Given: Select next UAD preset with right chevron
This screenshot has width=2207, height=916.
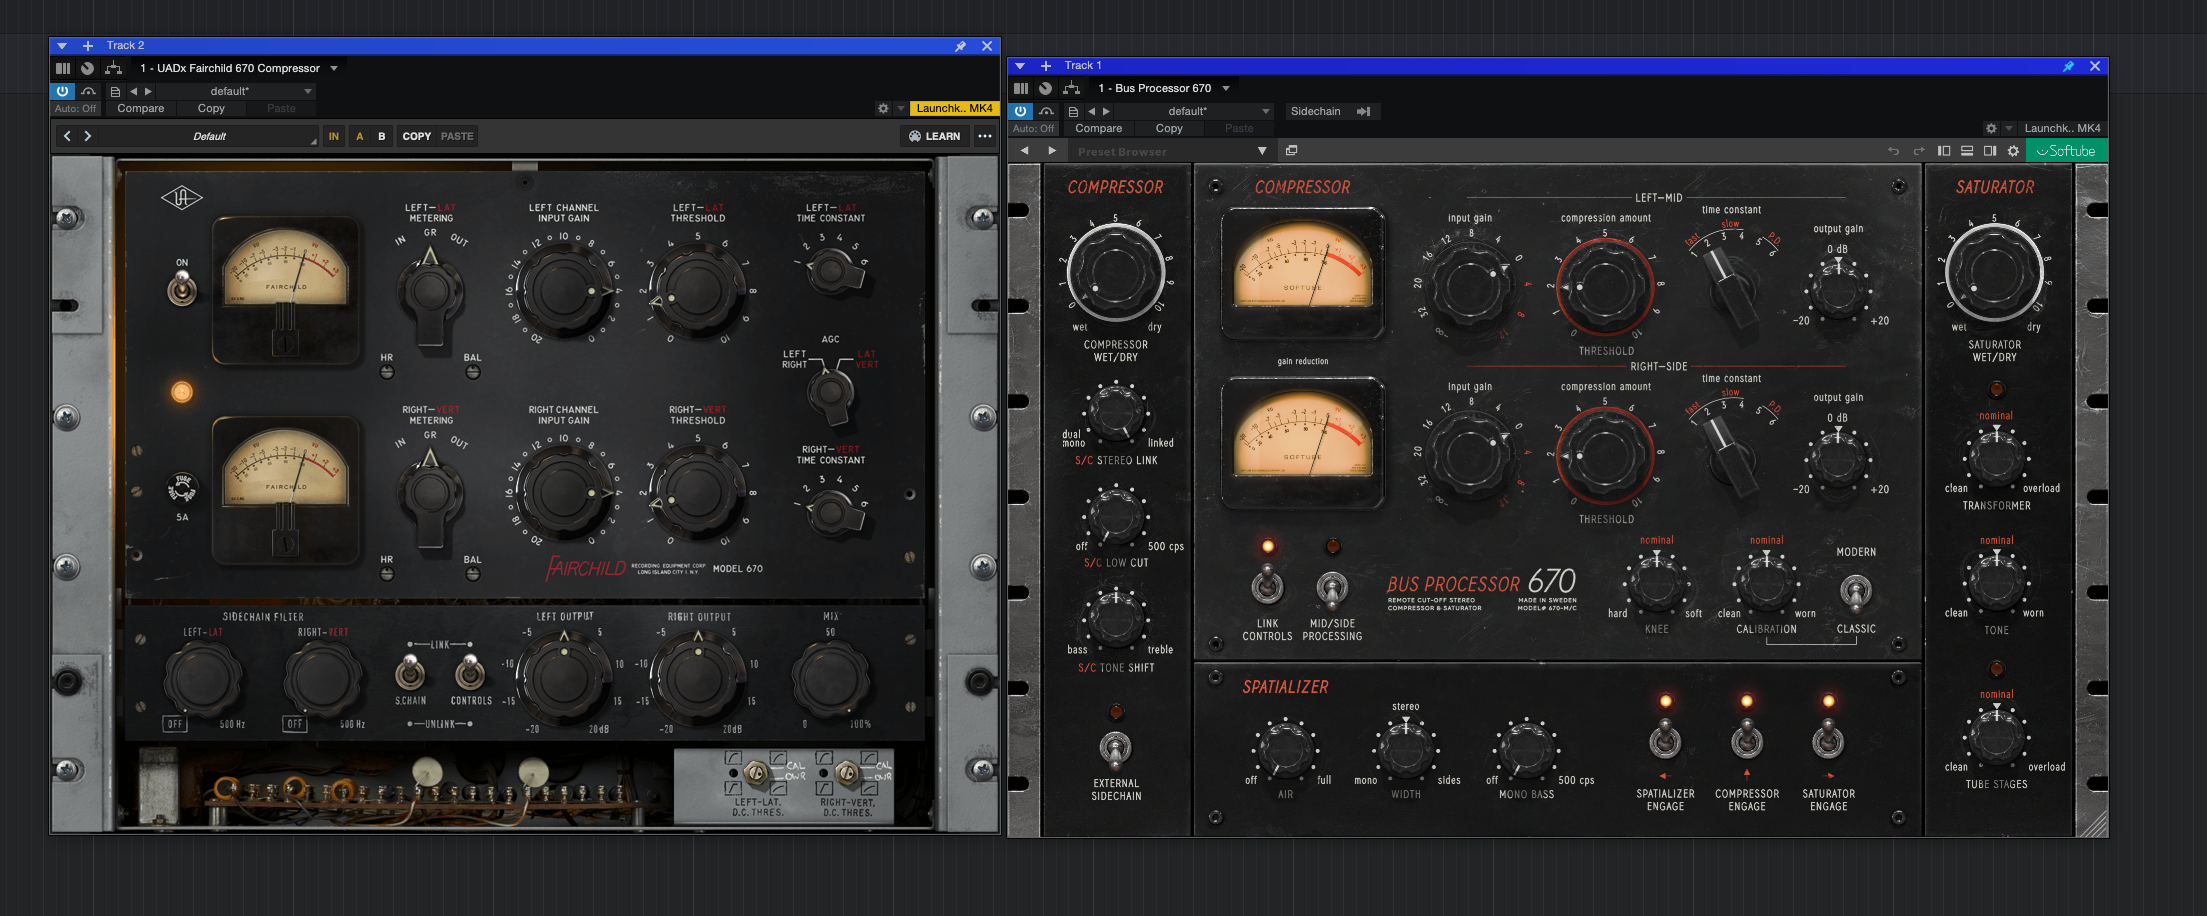Looking at the screenshot, I should 88,136.
